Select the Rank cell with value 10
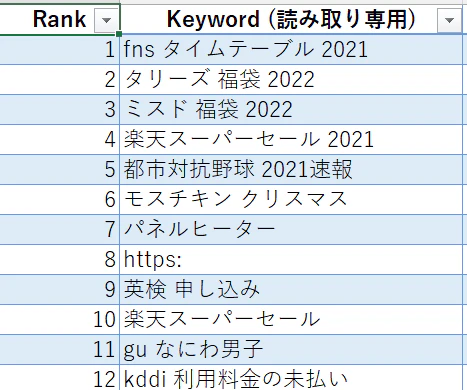 59,319
